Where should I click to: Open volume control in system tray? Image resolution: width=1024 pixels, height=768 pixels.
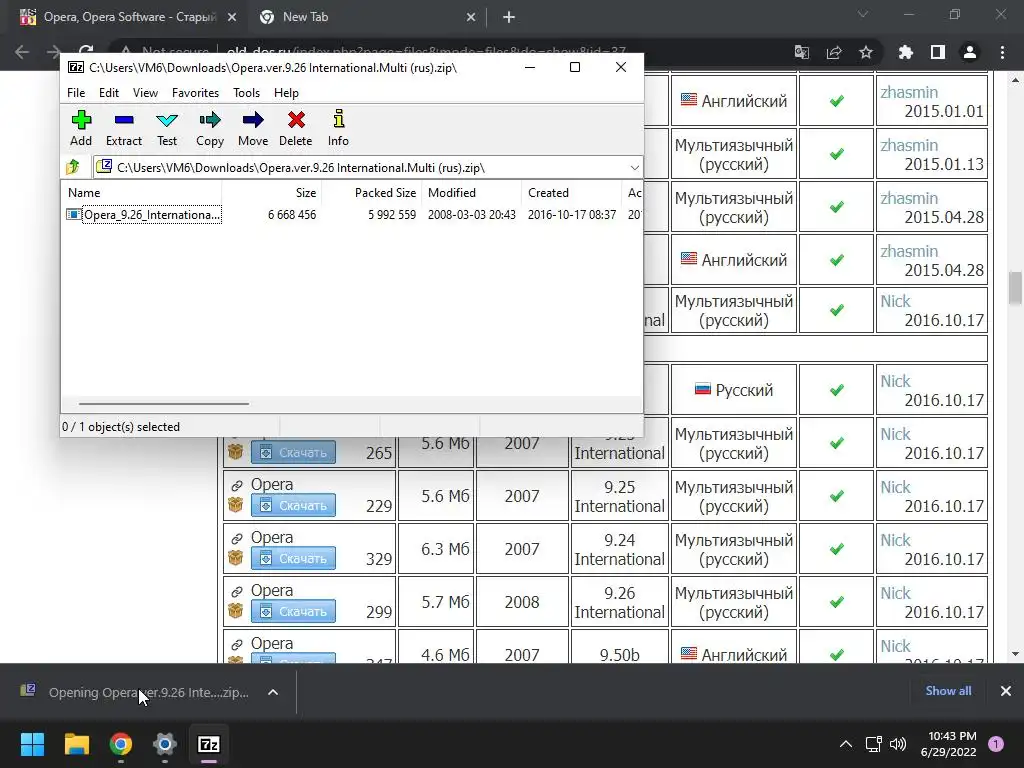(899, 744)
